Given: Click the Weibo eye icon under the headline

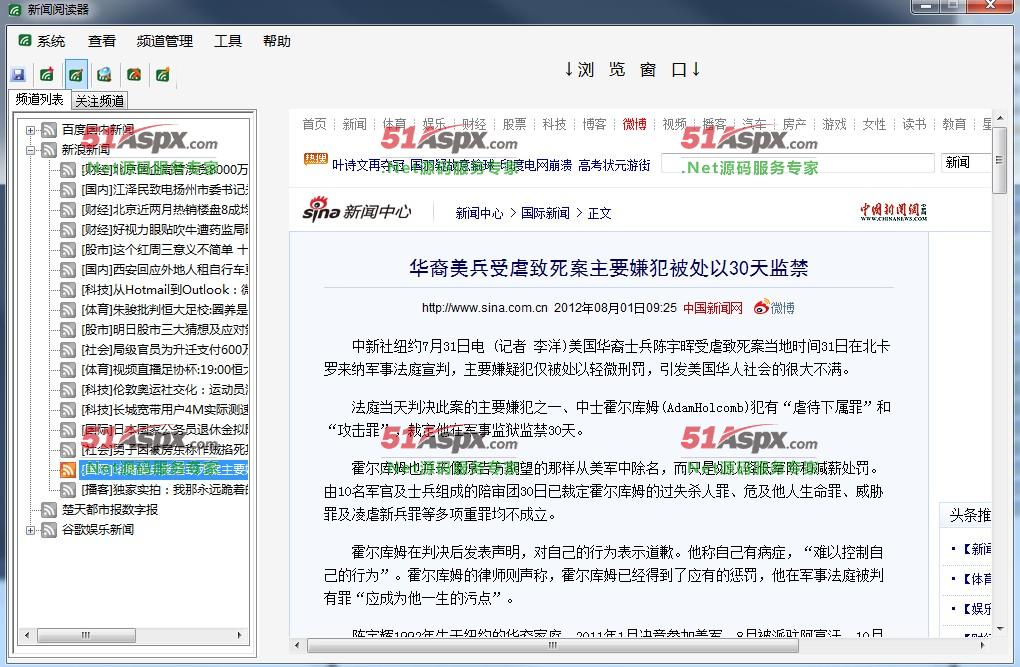Looking at the screenshot, I should [x=761, y=306].
